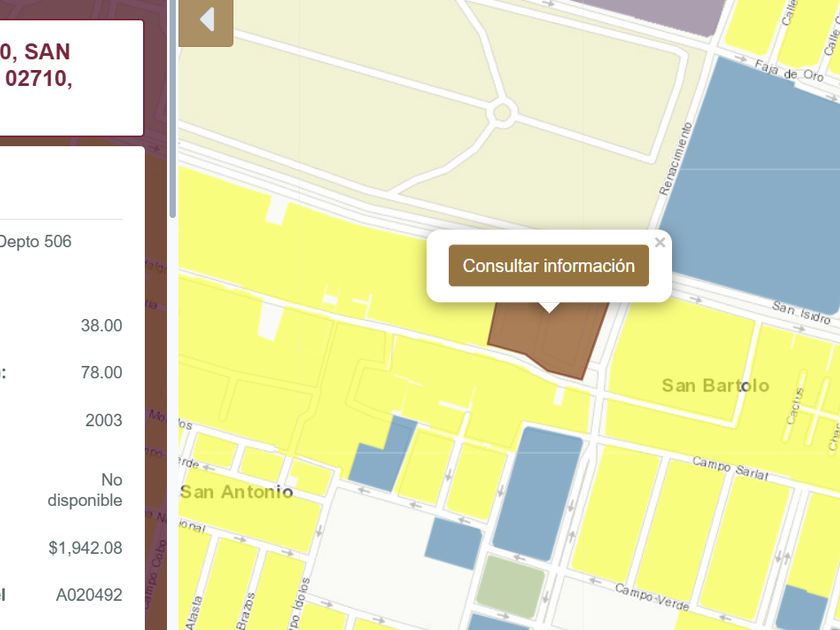The image size is (840, 630).
Task: Click the Renacimiento street label
Action: coord(676,159)
